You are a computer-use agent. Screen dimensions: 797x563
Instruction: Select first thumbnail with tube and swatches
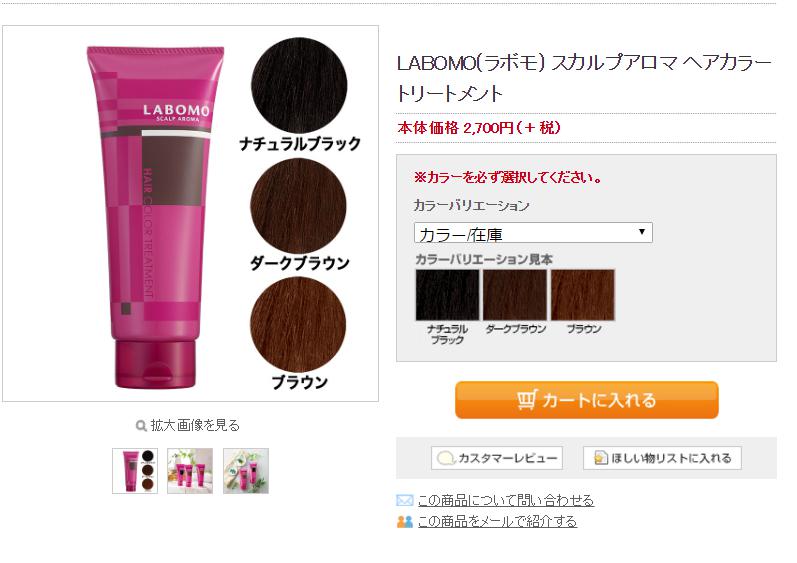pyautogui.click(x=135, y=471)
